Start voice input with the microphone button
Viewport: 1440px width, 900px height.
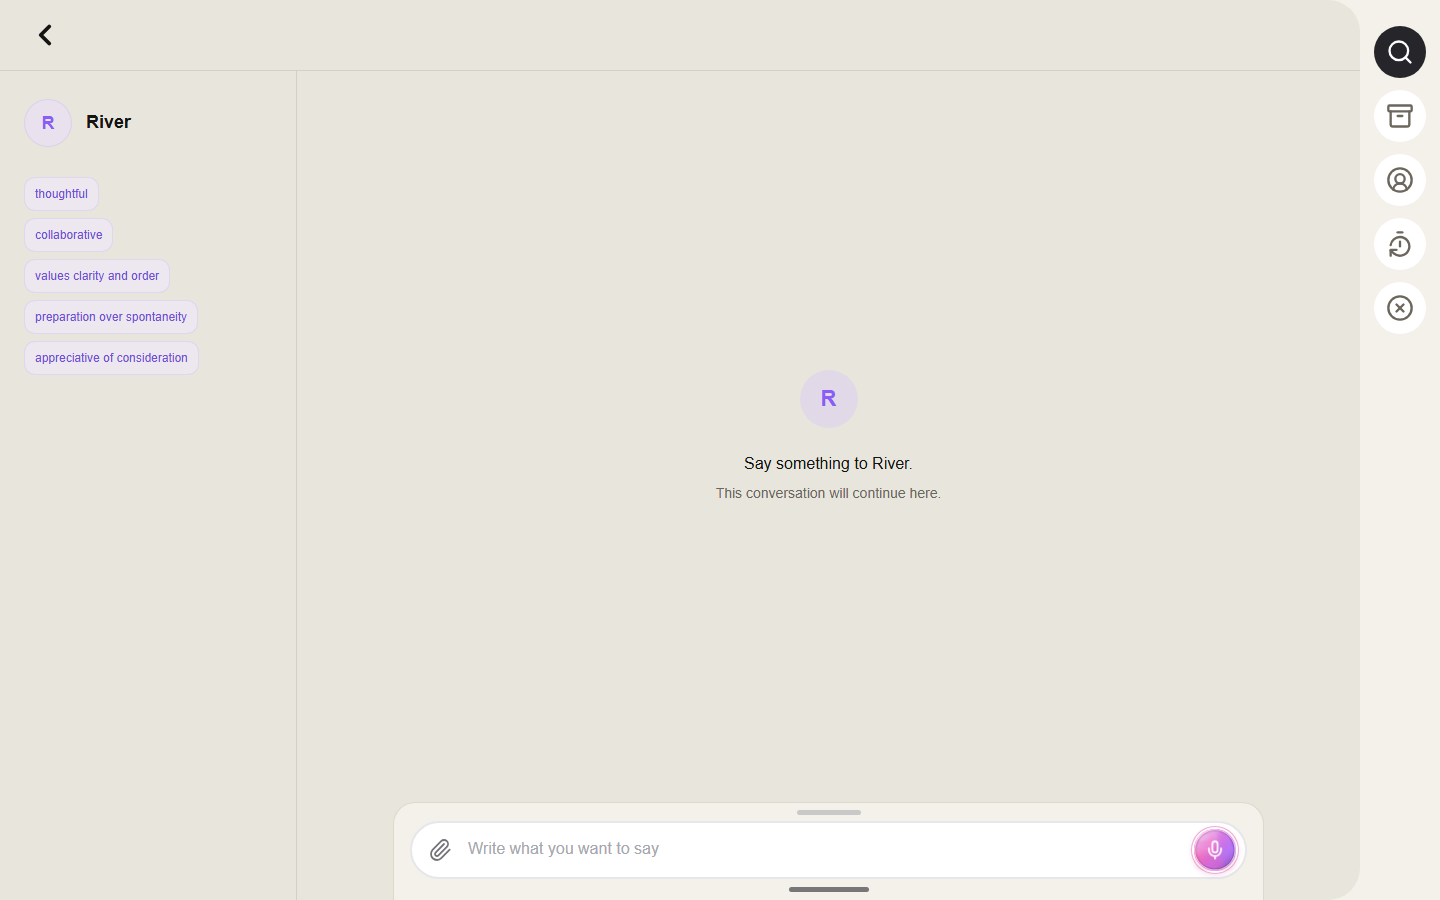[x=1215, y=850]
